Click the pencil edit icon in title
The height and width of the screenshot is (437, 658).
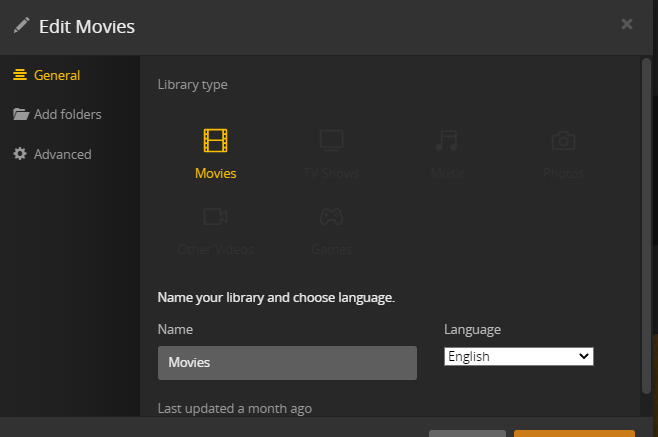(21, 26)
